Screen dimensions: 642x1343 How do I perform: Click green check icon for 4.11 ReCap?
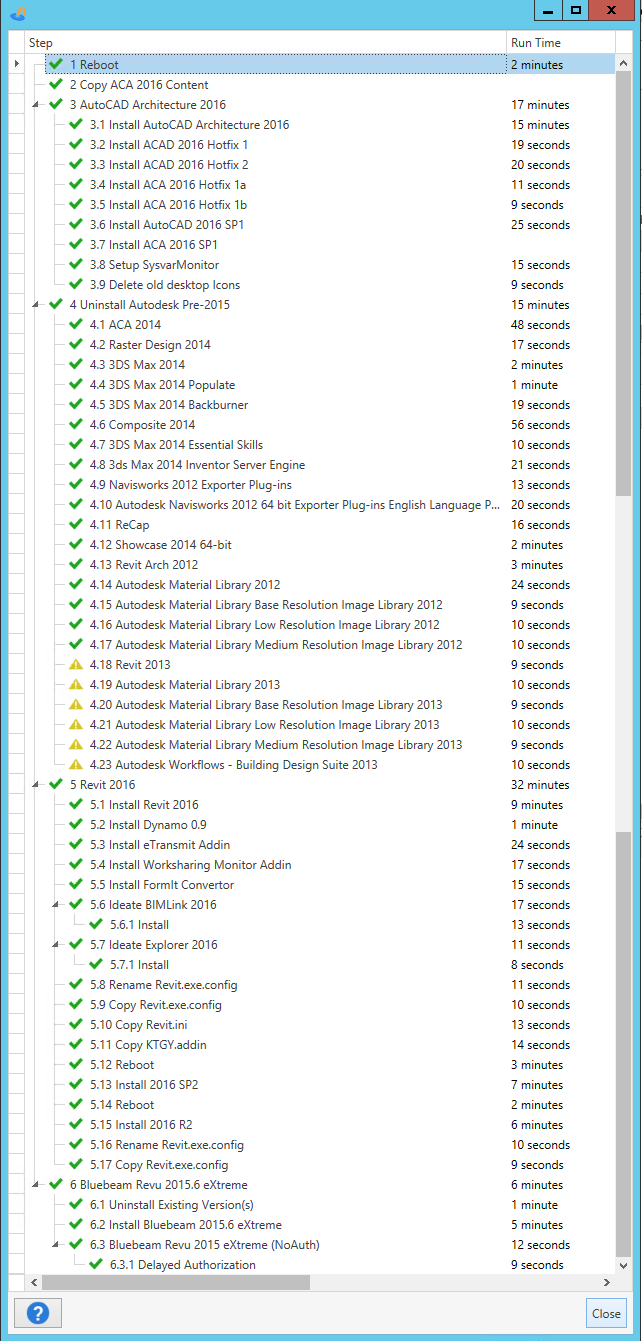[x=76, y=525]
